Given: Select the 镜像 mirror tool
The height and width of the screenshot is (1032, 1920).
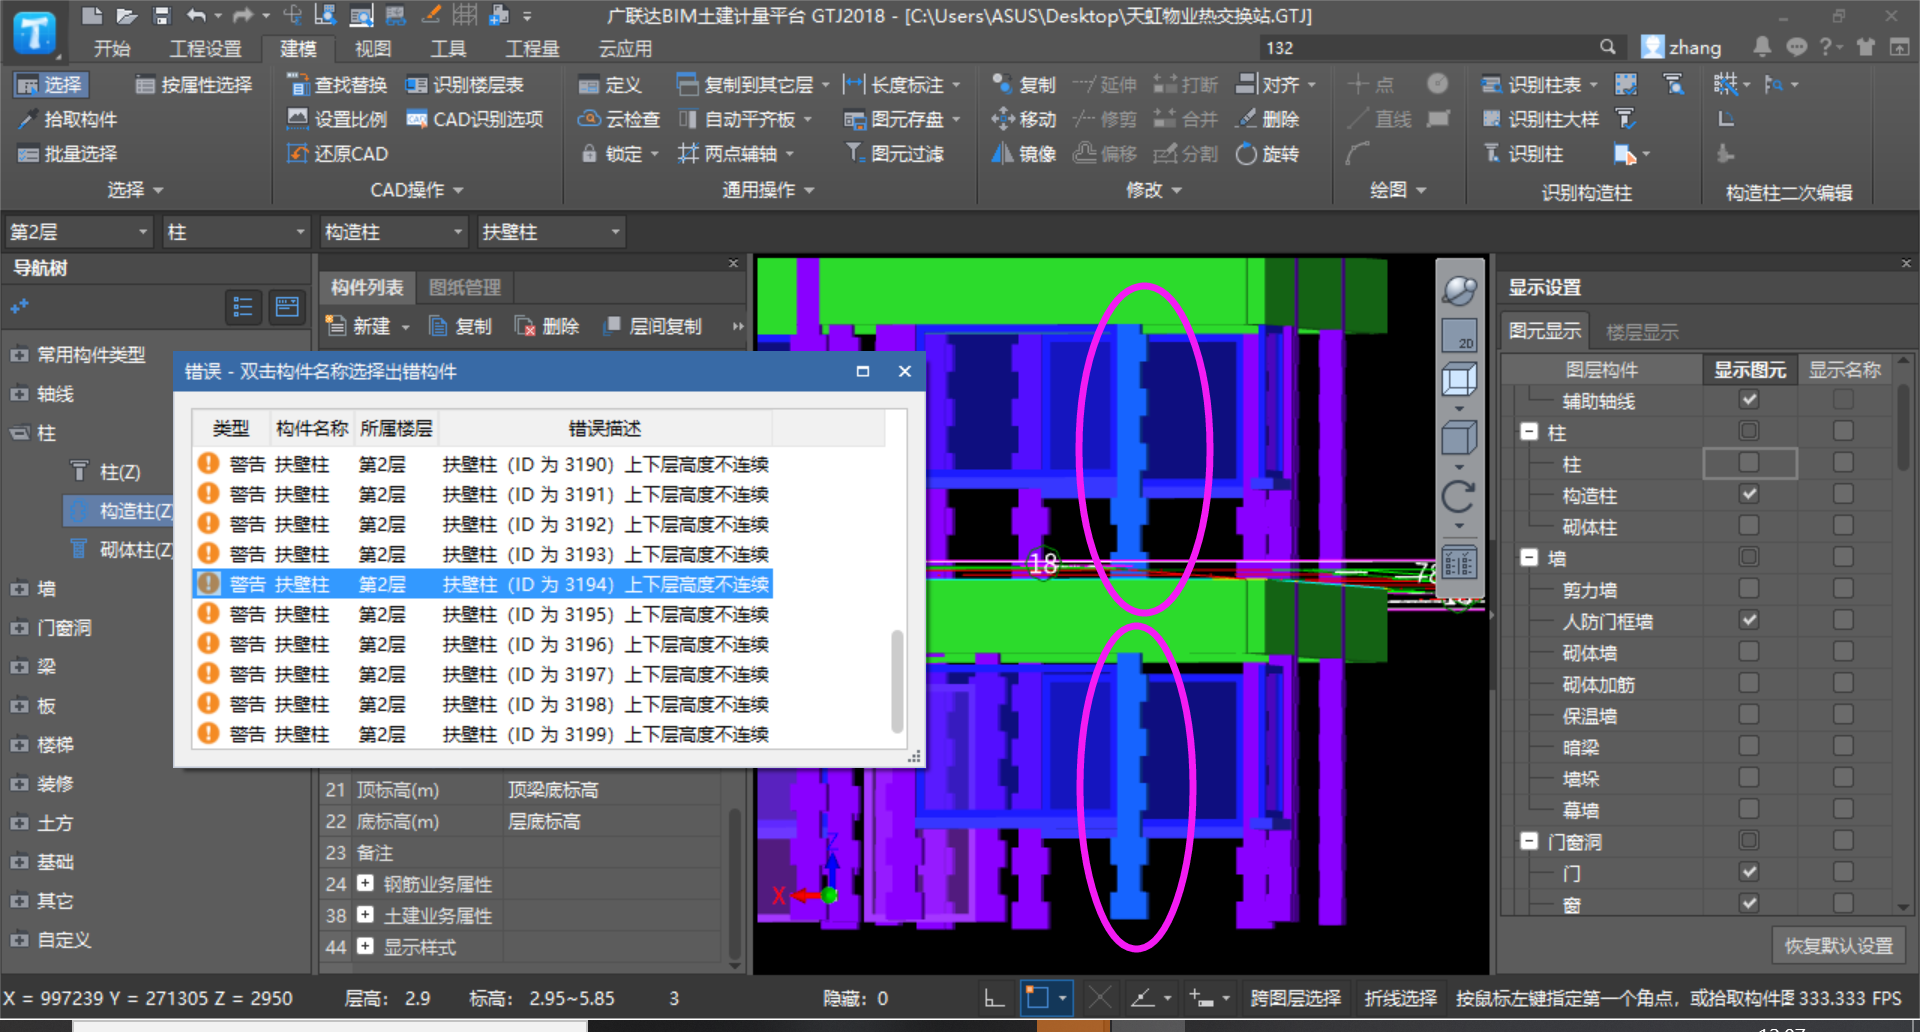Looking at the screenshot, I should point(1024,154).
